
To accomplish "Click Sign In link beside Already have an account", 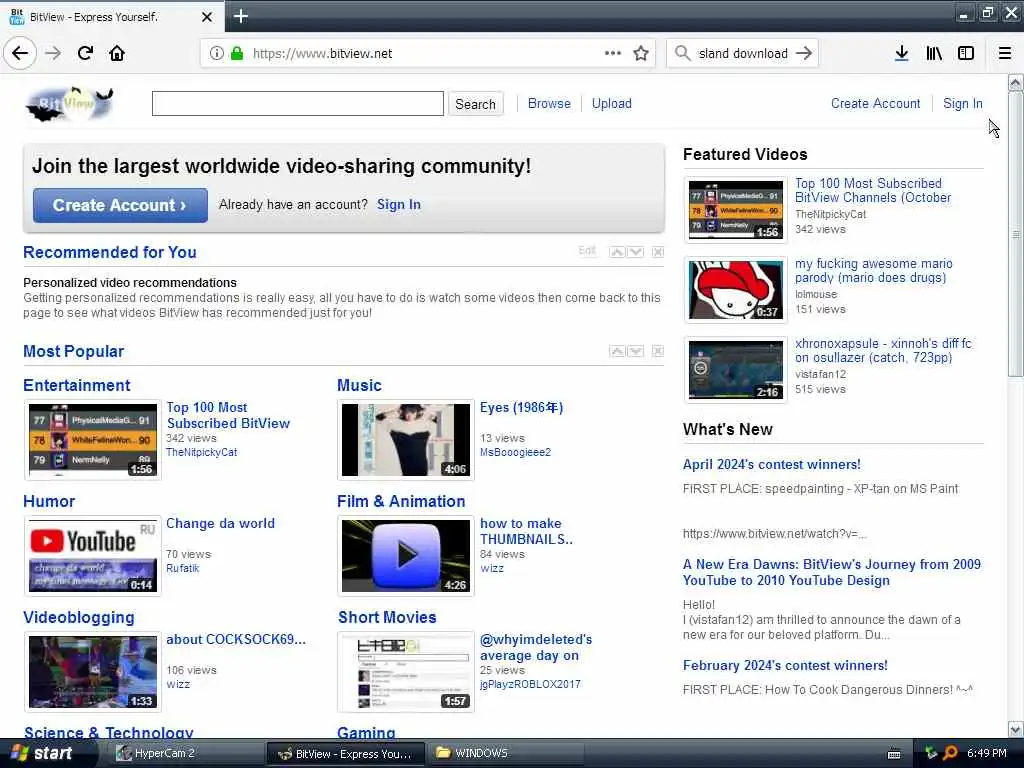I will coord(398,204).
